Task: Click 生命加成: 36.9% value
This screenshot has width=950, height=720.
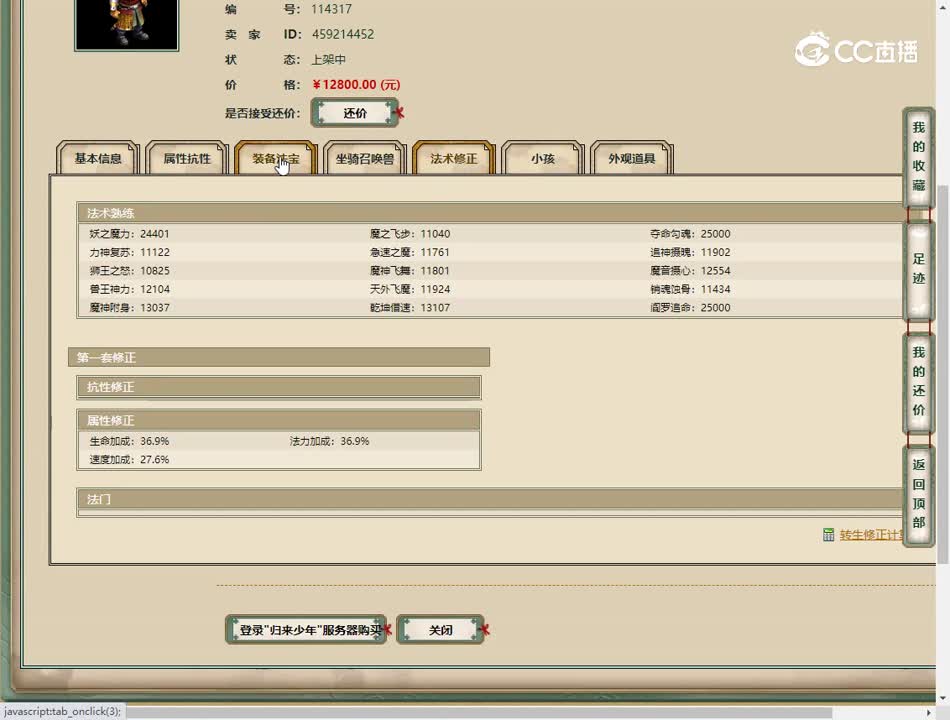Action: 130,441
